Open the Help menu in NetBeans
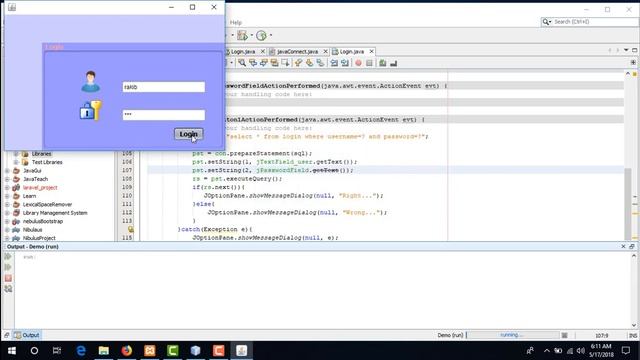The width and height of the screenshot is (640, 360). click(236, 22)
